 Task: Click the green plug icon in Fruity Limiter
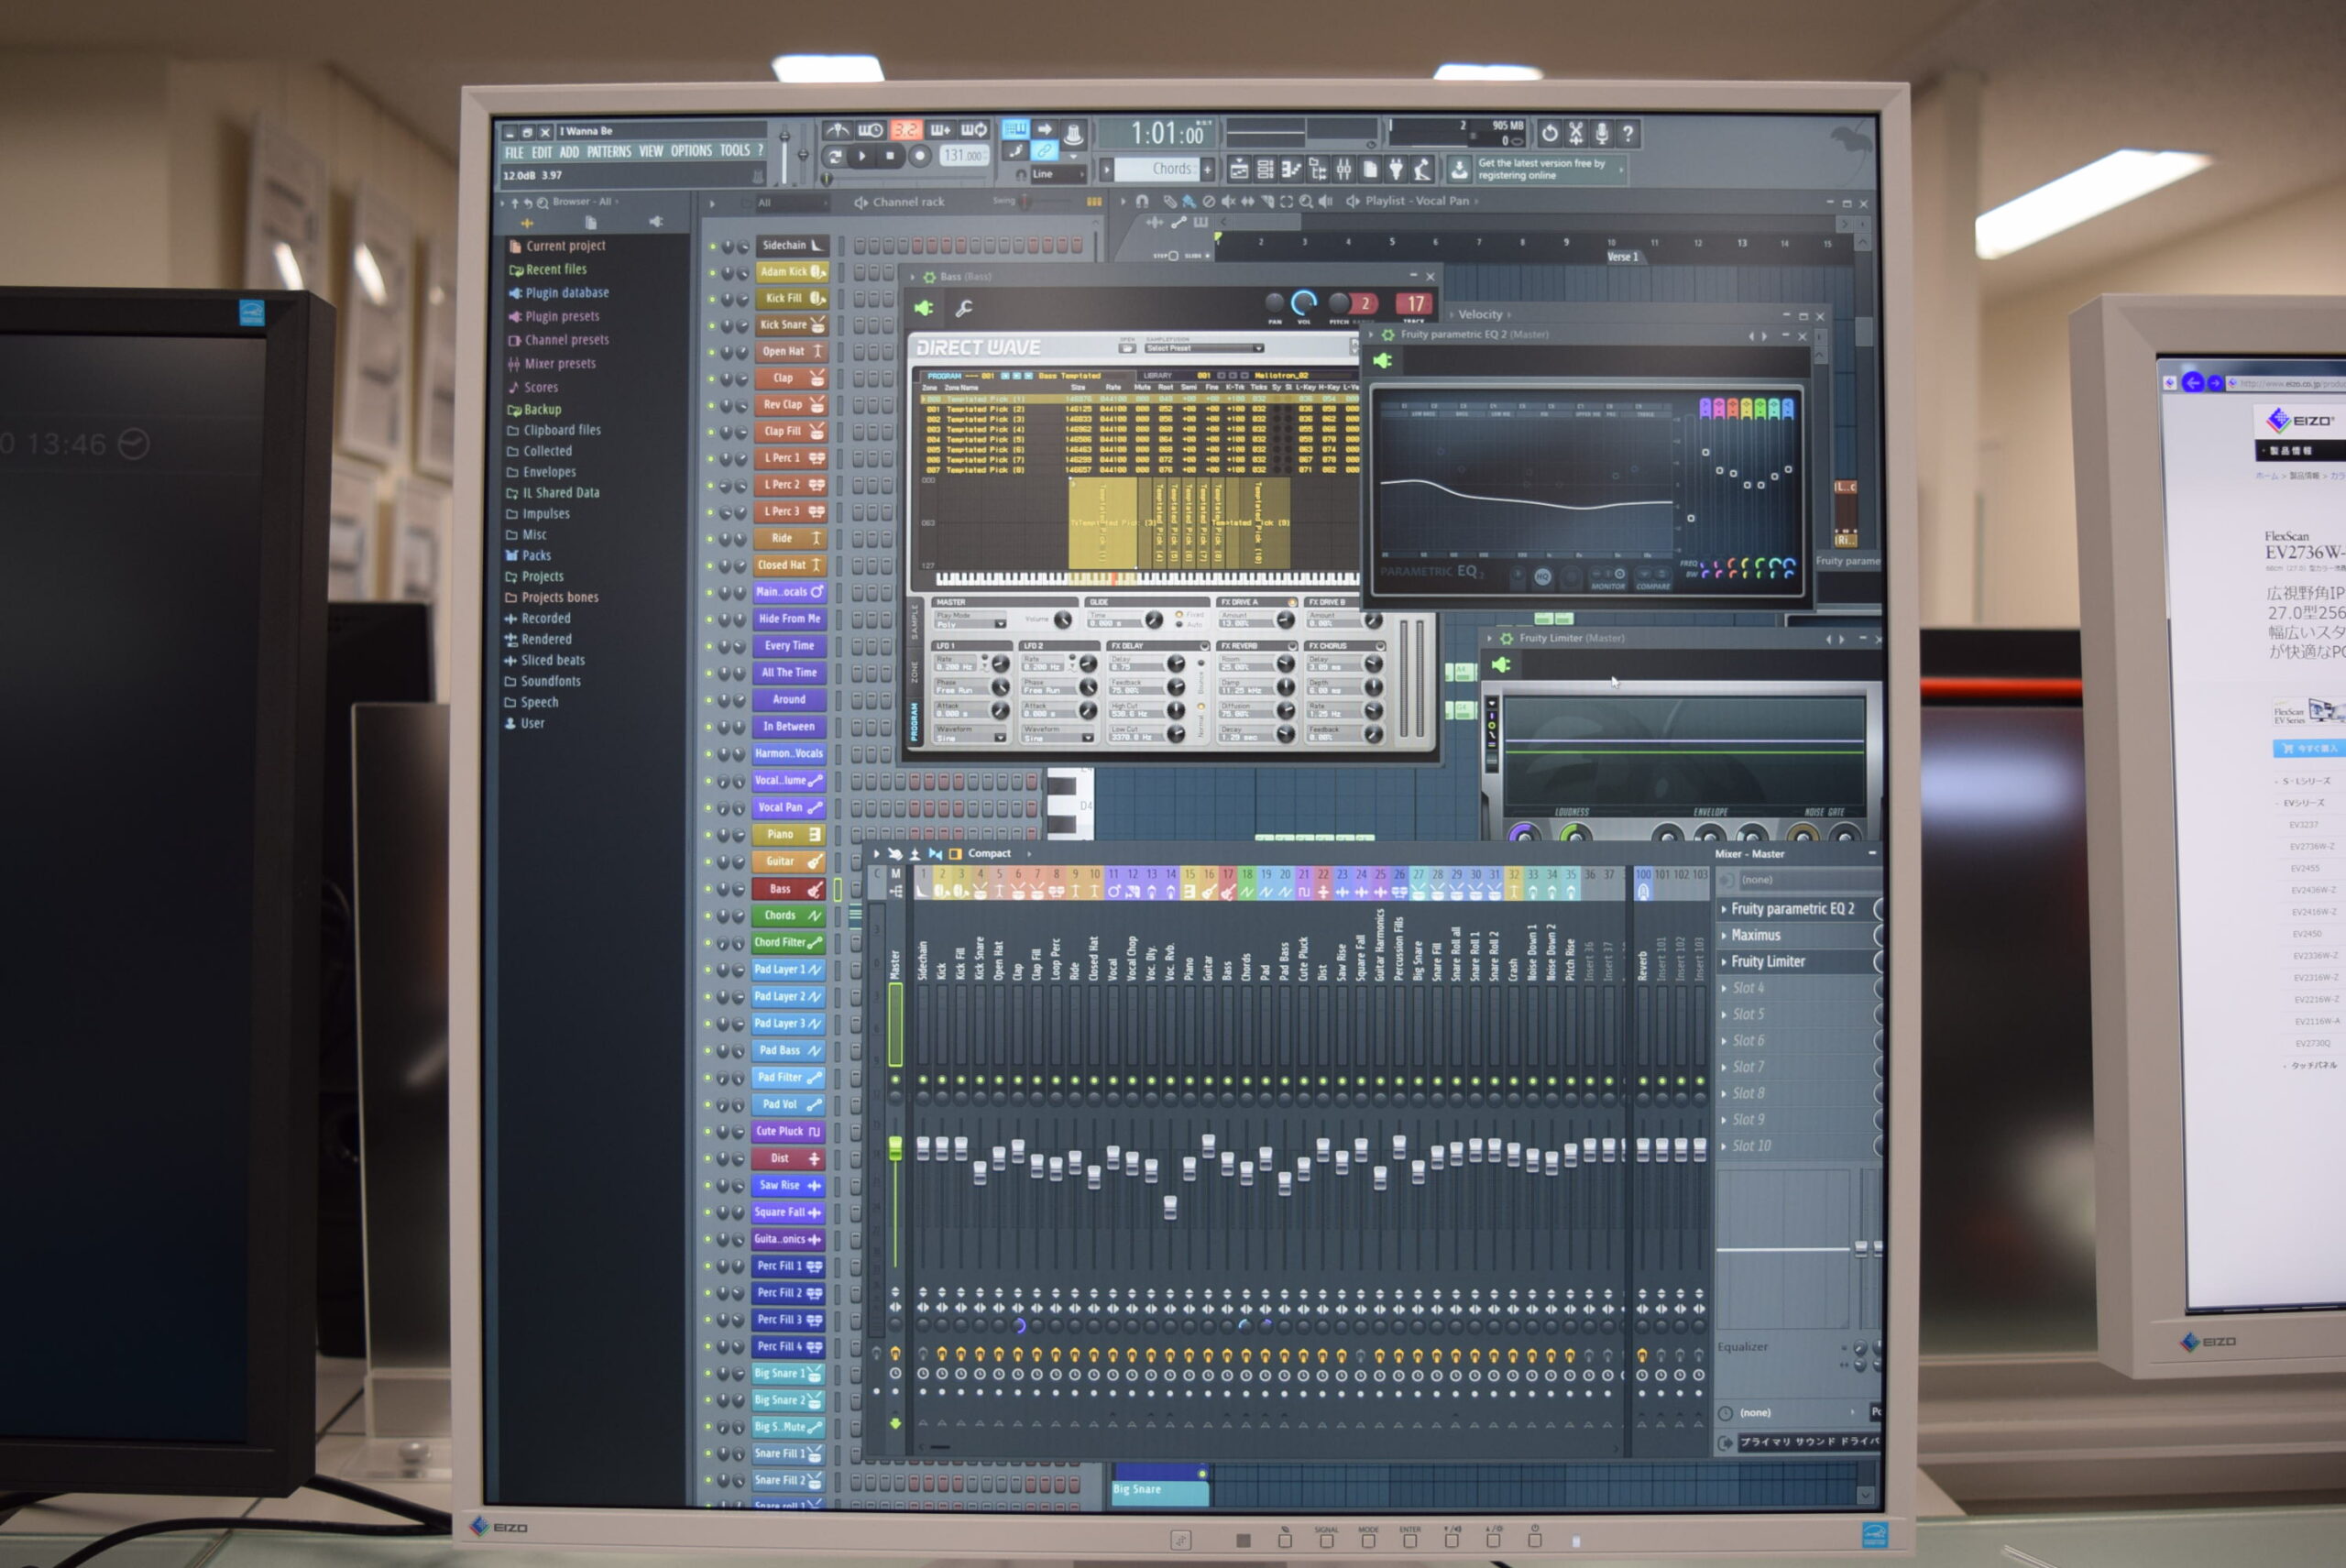[1501, 665]
